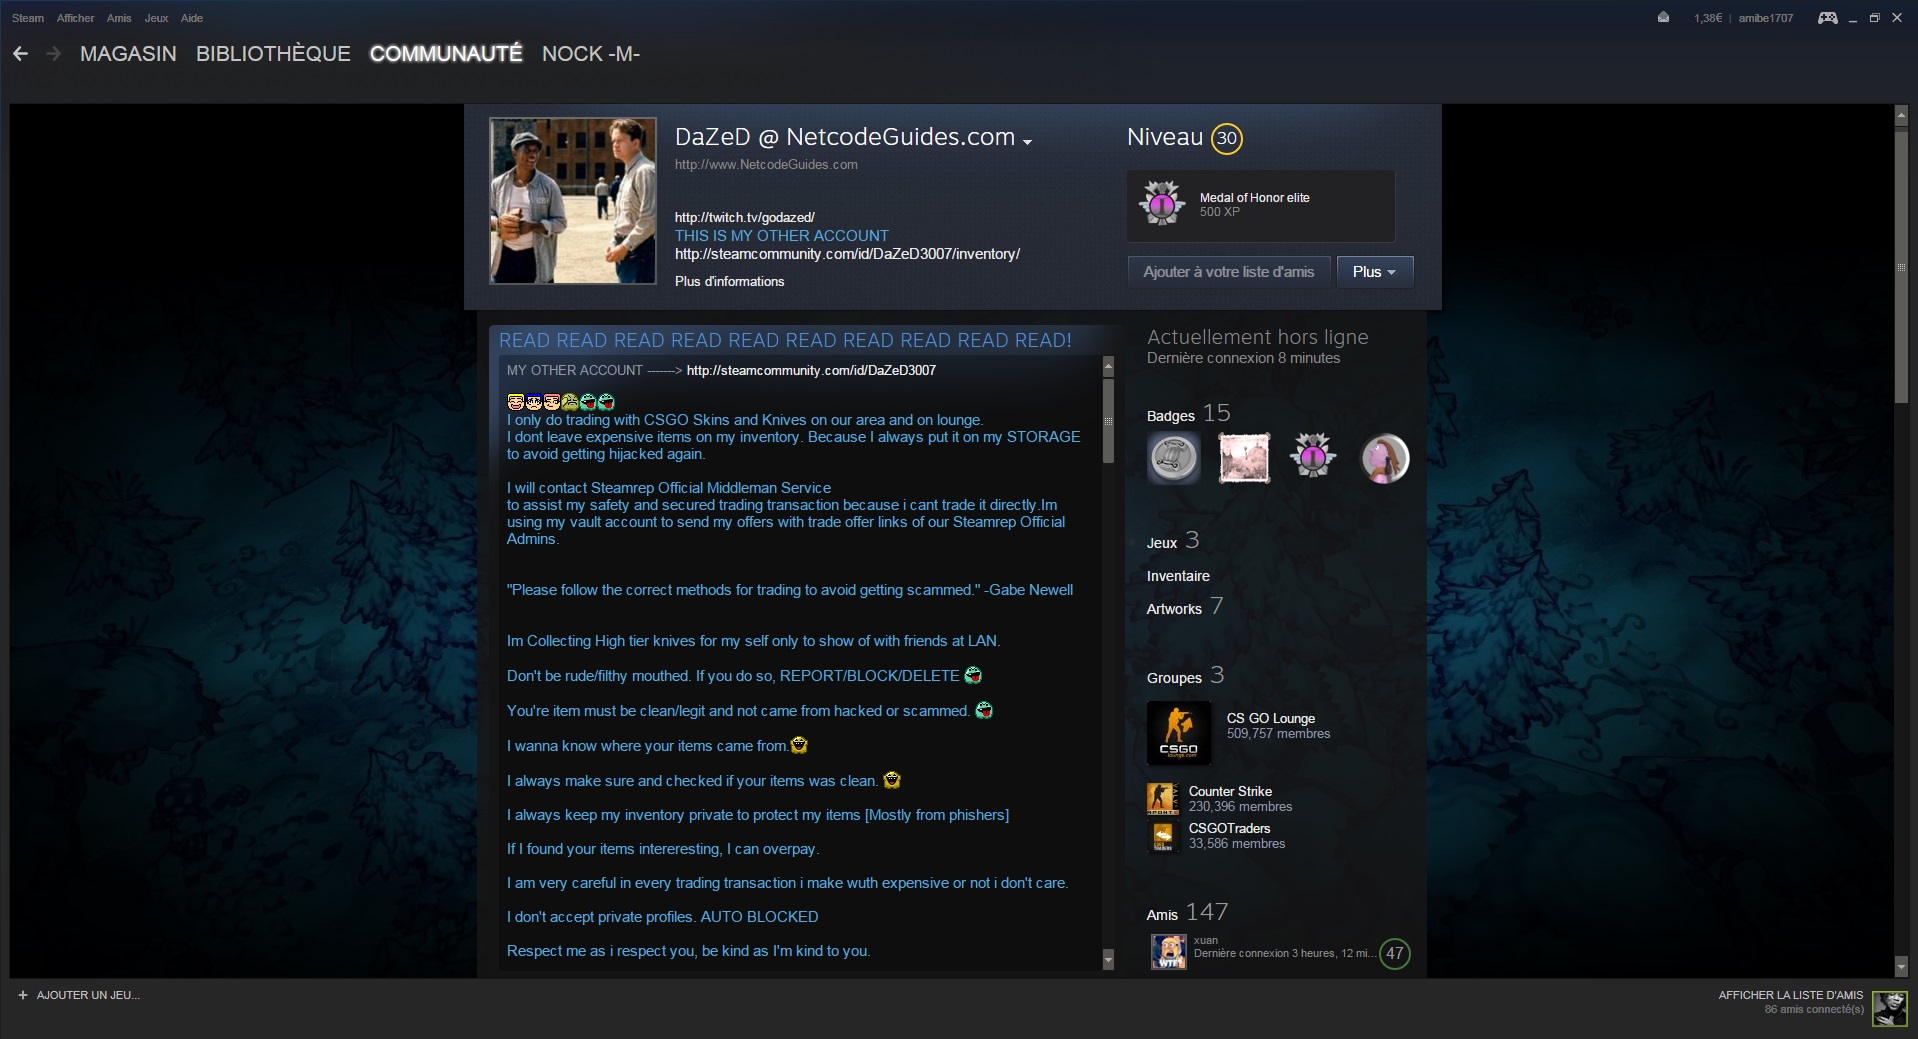Image resolution: width=1918 pixels, height=1039 pixels.
Task: Open friend xuan's avatar
Action: (1168, 951)
